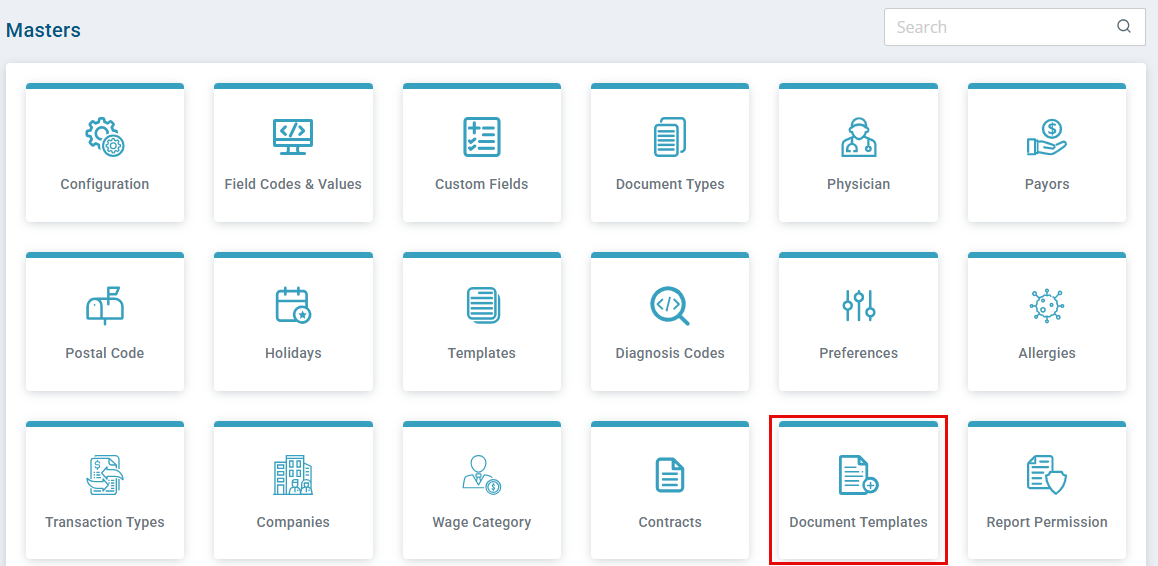Select the Document Types pages icon

click(670, 137)
